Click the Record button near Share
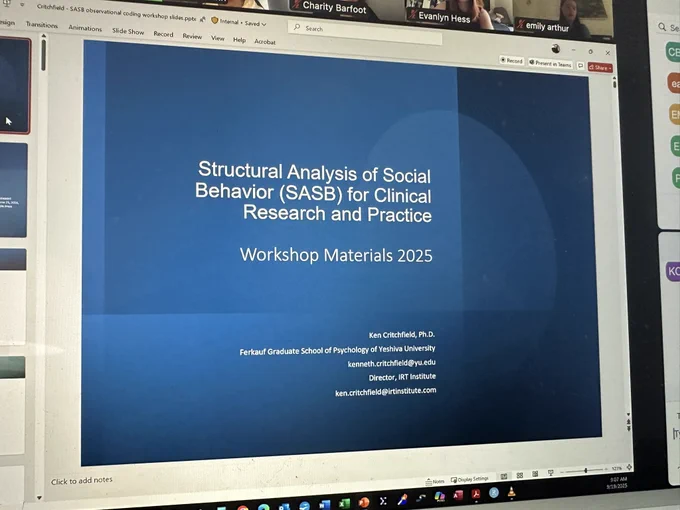Viewport: 680px width, 510px height. tap(511, 61)
